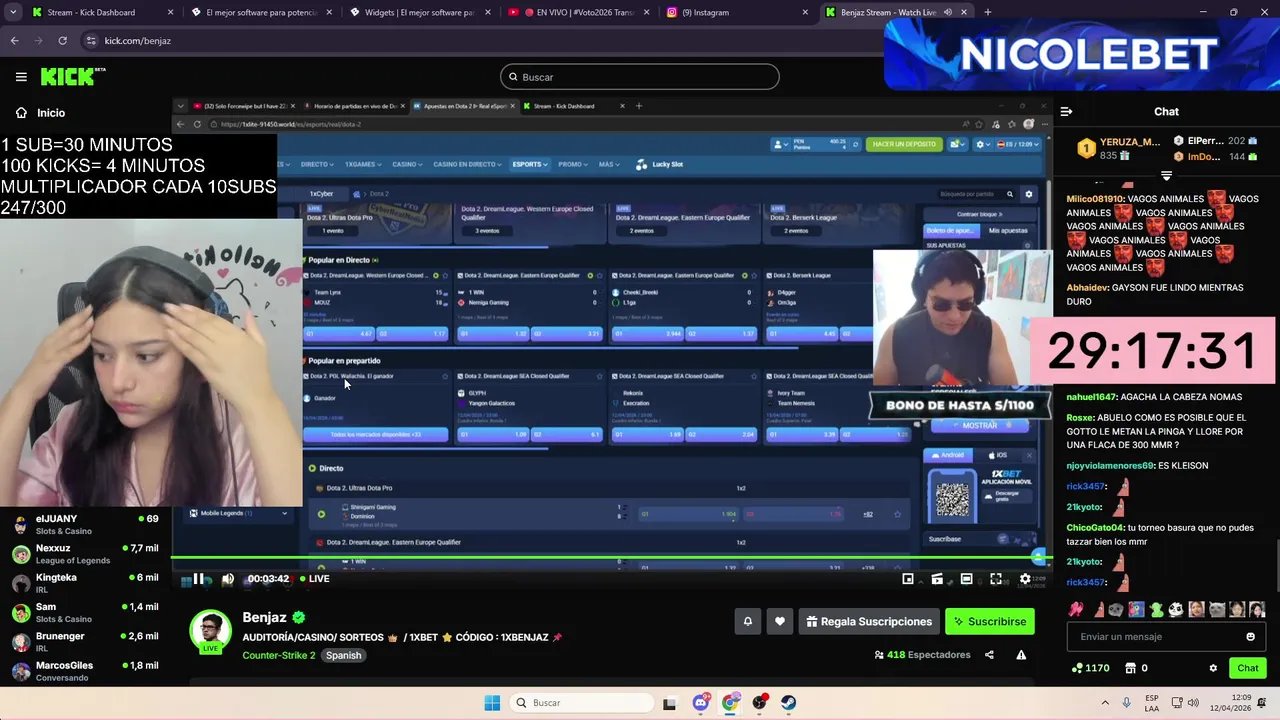Screen dimensions: 1280x720
Task: Open Counter-Strike 2 category link
Action: click(278, 655)
